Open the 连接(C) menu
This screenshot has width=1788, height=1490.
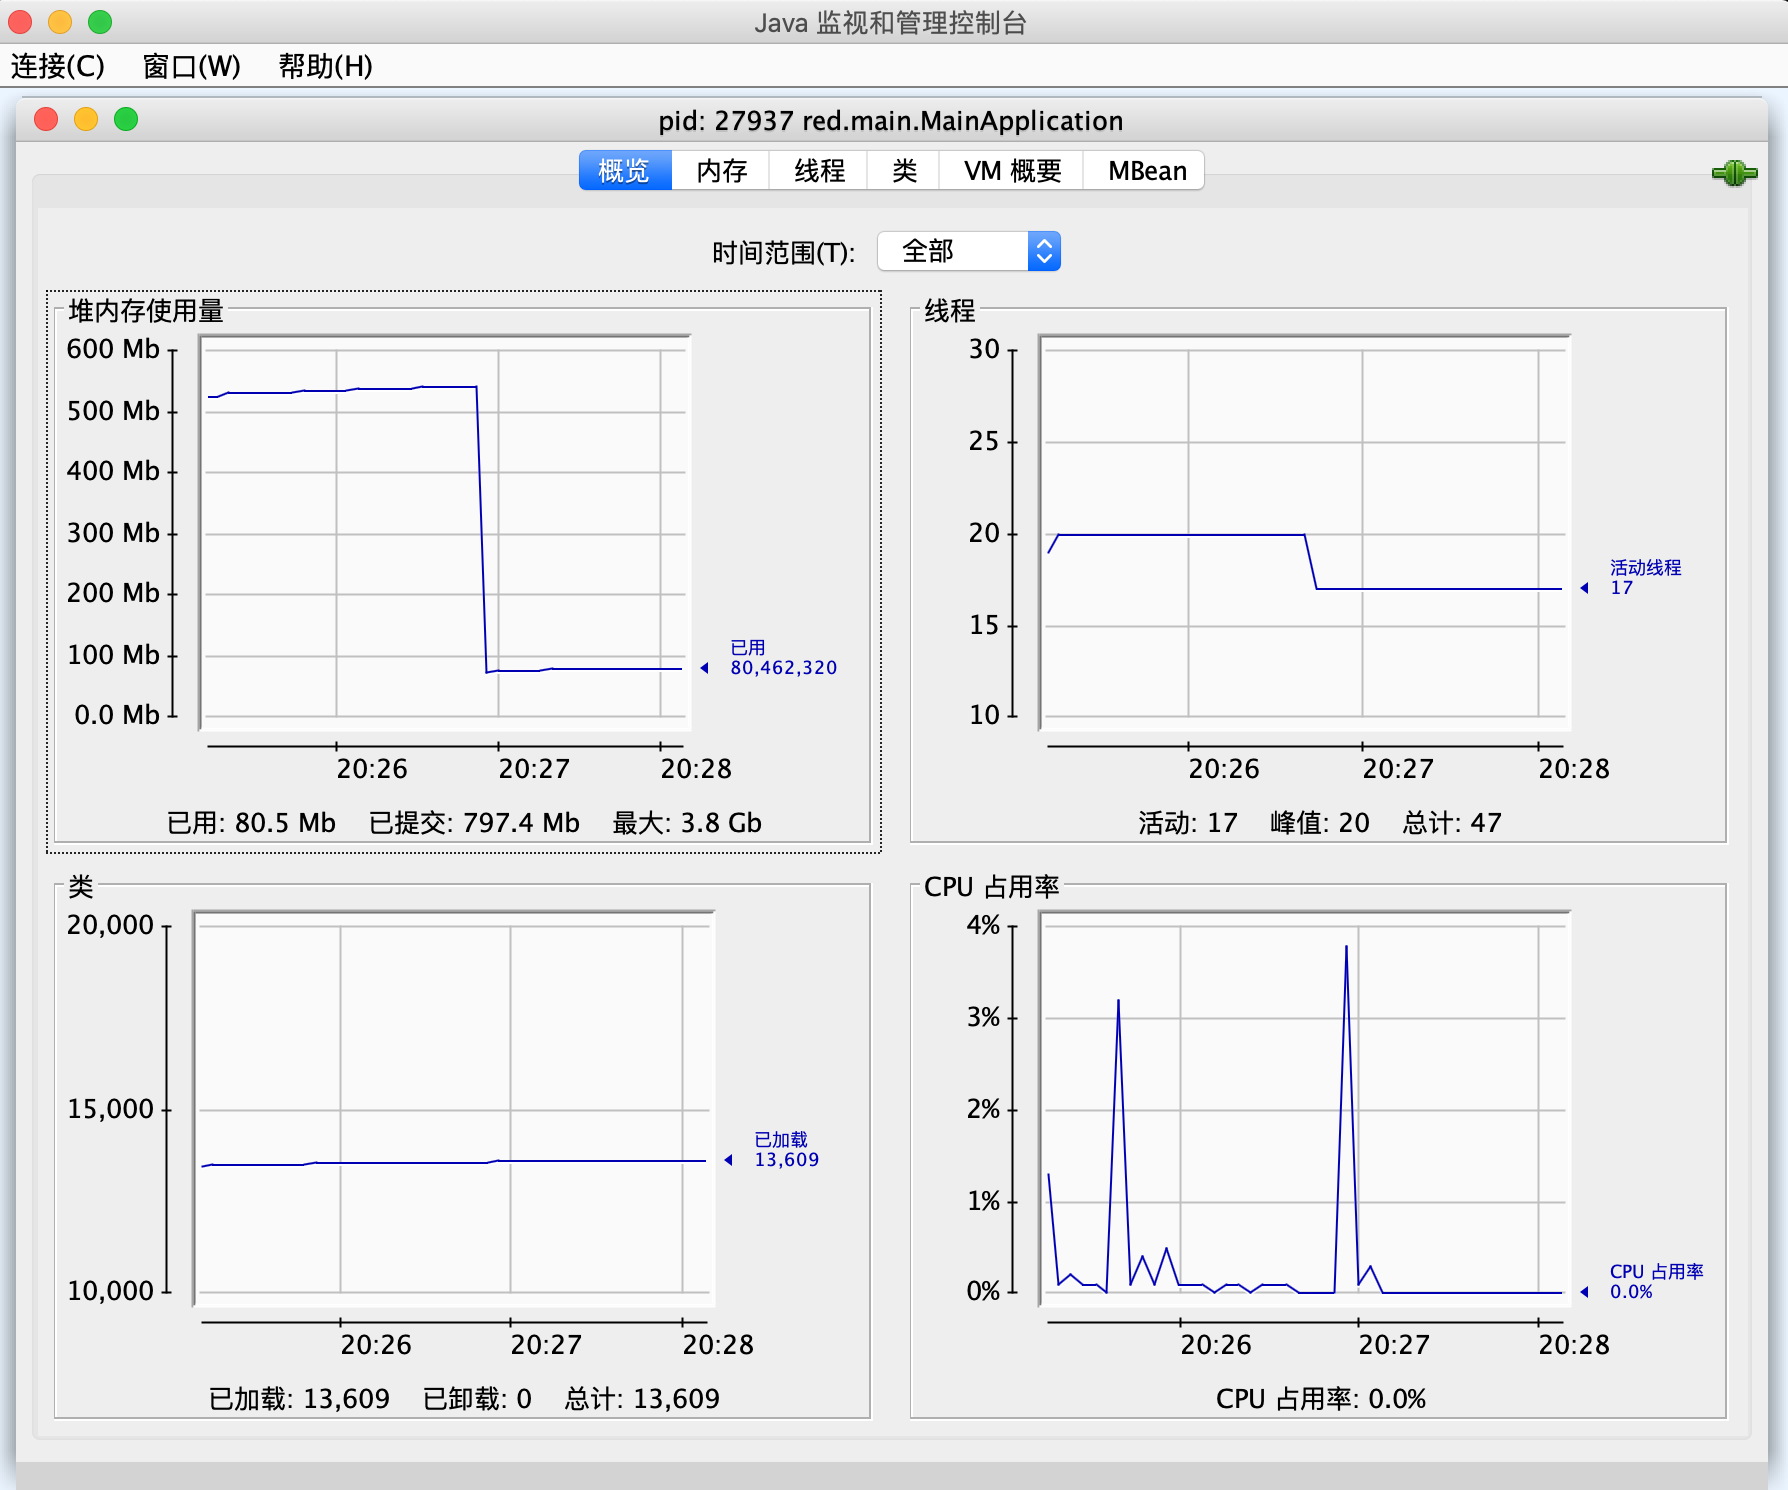pyautogui.click(x=57, y=66)
